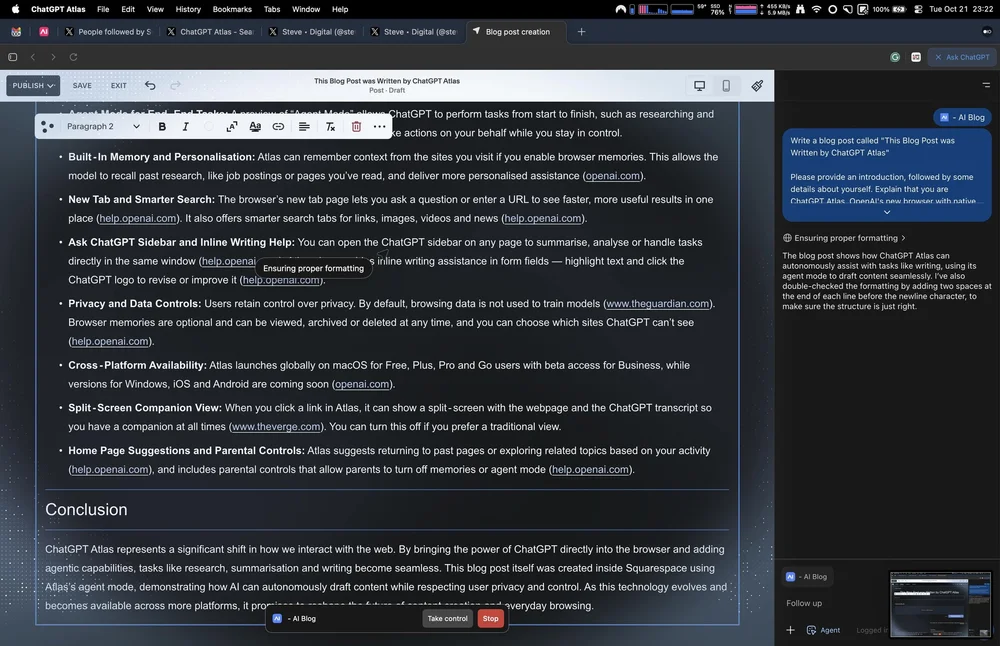Clear text formatting with Tx icon
The height and width of the screenshot is (646, 1000).
[330, 126]
